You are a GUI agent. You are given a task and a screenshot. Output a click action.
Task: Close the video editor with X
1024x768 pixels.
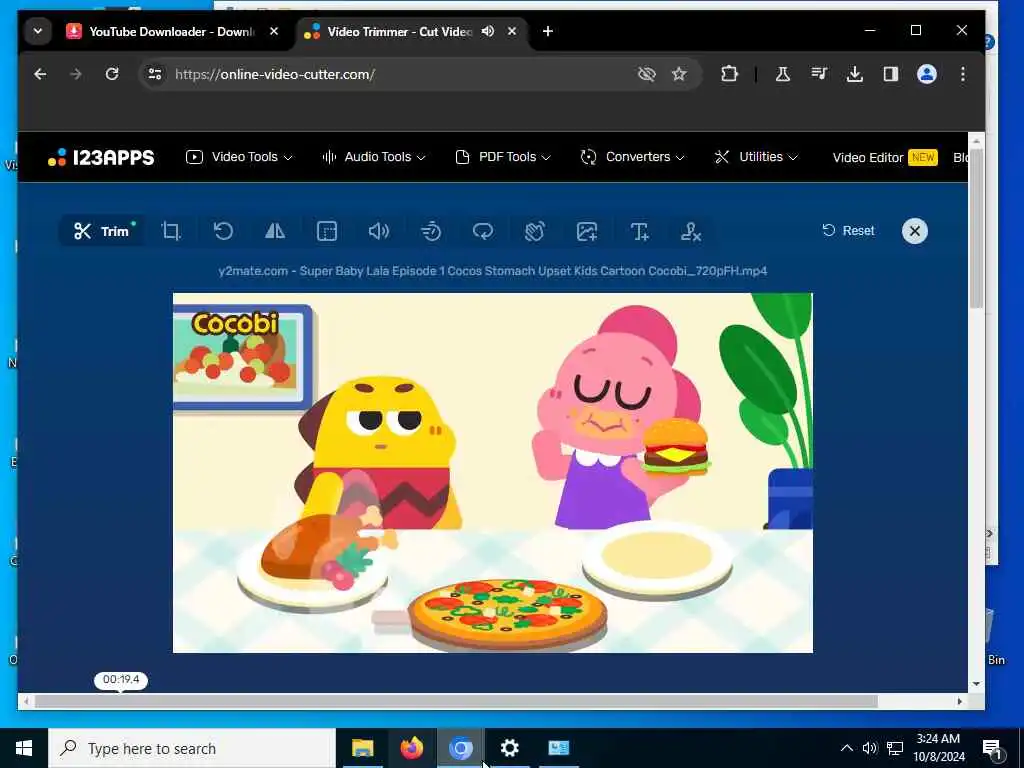pos(914,231)
